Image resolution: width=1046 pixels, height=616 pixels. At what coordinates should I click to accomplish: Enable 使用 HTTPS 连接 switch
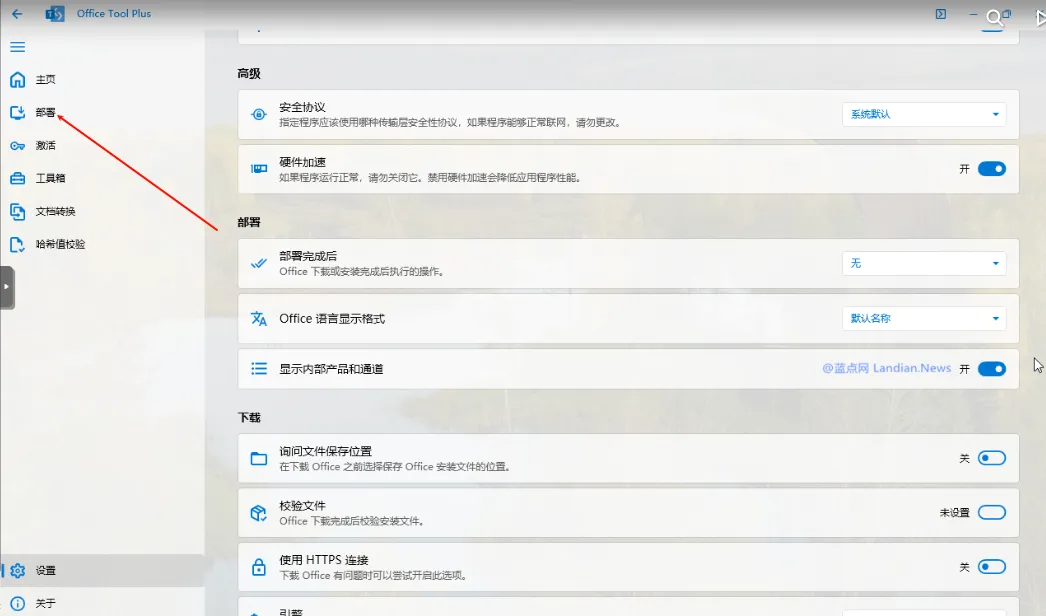pos(991,567)
